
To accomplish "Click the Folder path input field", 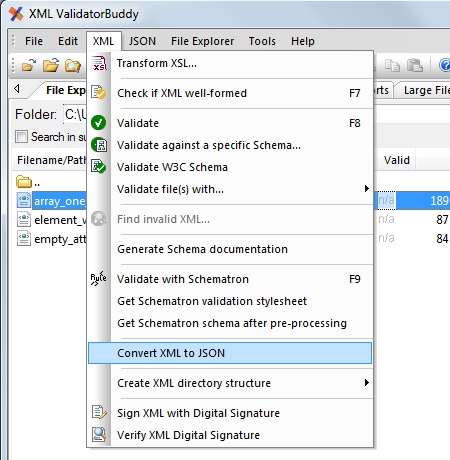I will pos(75,114).
